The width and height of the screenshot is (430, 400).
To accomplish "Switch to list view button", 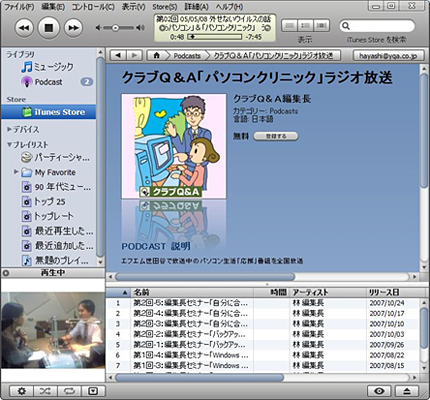I will tap(290, 25).
